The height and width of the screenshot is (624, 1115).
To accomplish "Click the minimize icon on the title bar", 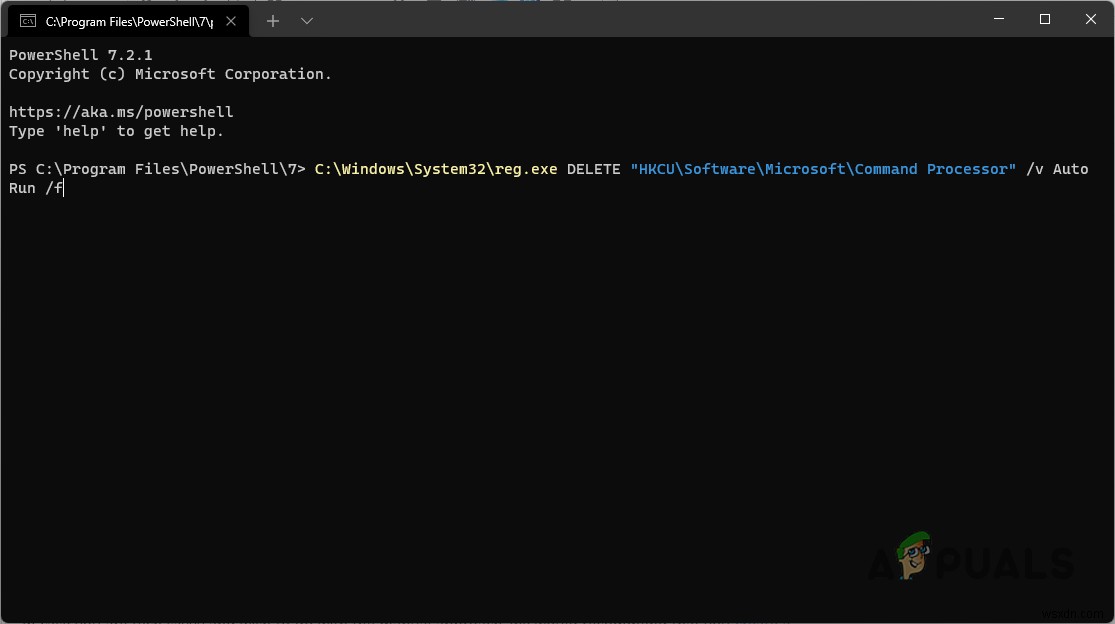I will [997, 19].
